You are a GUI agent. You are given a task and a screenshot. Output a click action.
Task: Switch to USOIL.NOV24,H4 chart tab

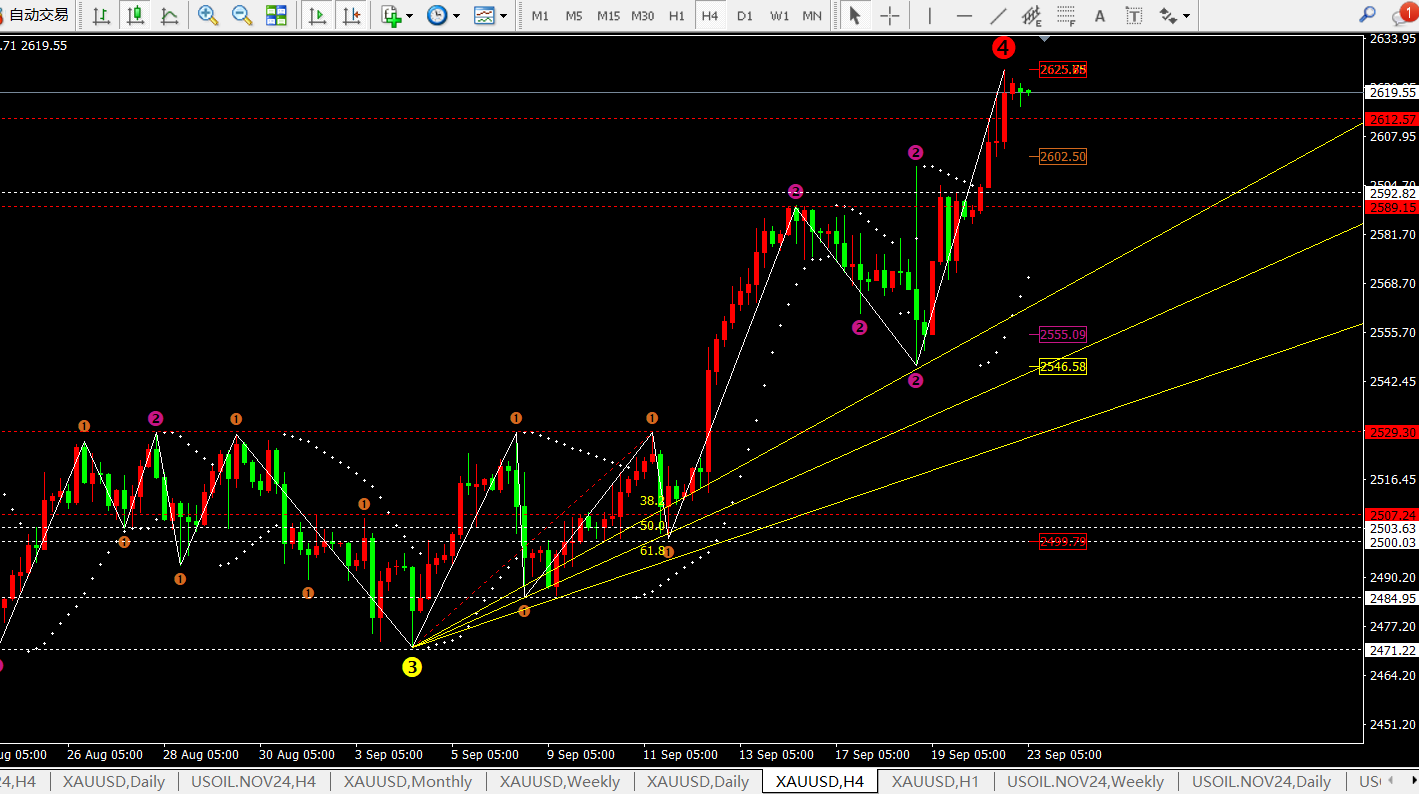point(253,782)
